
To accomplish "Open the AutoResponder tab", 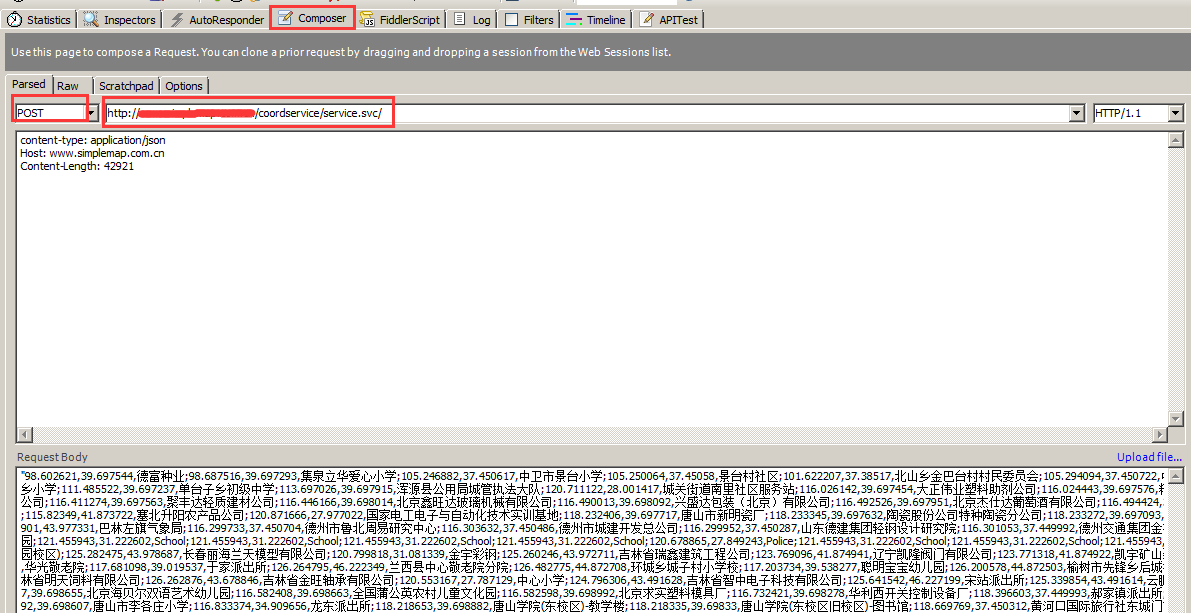I will (x=217, y=20).
